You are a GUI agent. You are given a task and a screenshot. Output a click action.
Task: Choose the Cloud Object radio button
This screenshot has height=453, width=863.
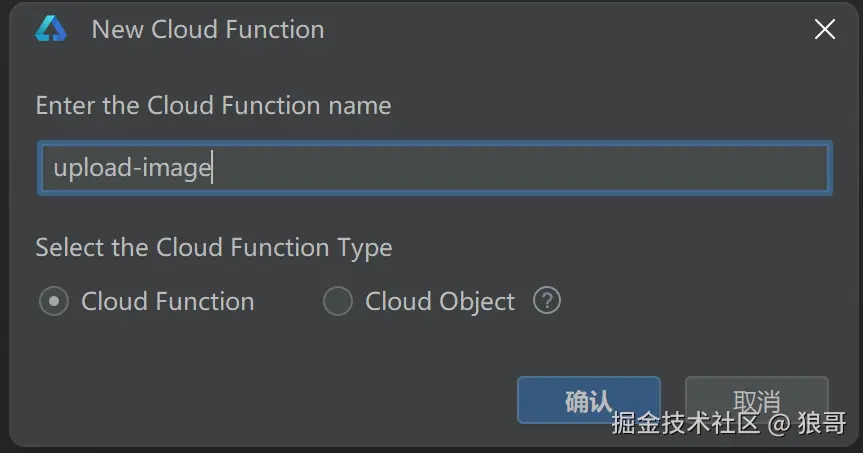click(x=338, y=301)
